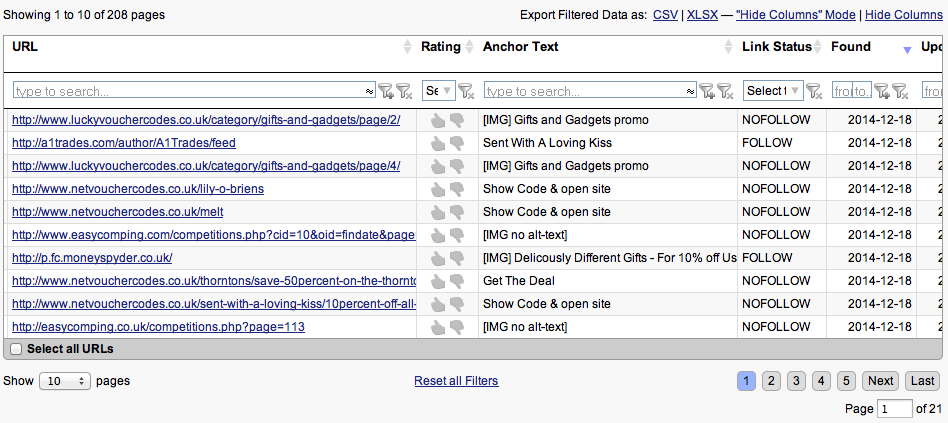The image size is (948, 423).
Task: Open the easycomping.co.uk page=113 URL
Action: point(158,327)
